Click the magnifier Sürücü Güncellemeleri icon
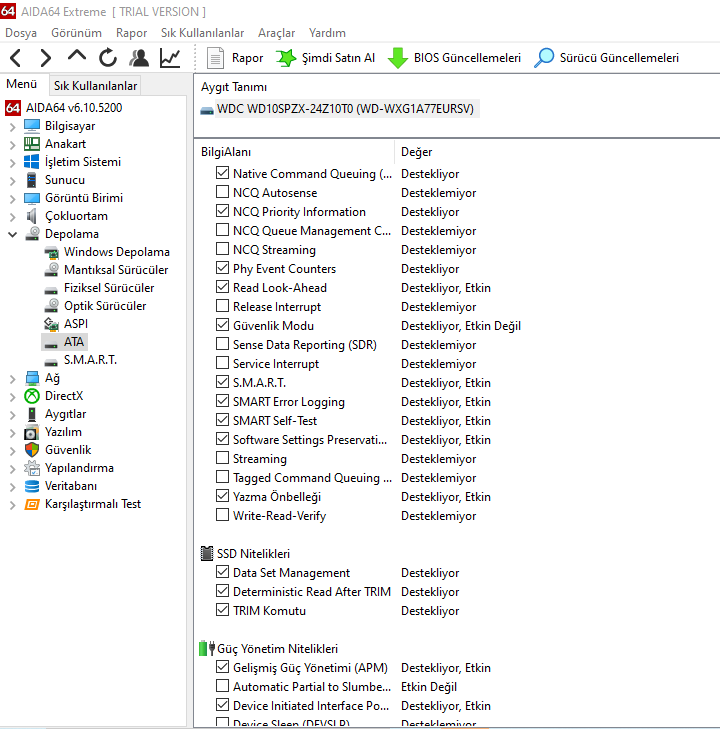Screen dimensions: 720x729 pos(544,58)
